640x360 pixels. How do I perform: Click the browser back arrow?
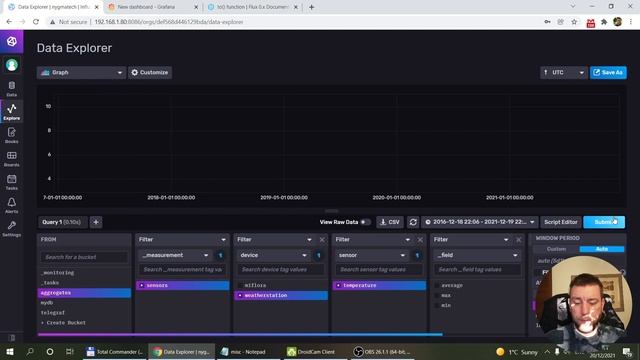click(9, 22)
